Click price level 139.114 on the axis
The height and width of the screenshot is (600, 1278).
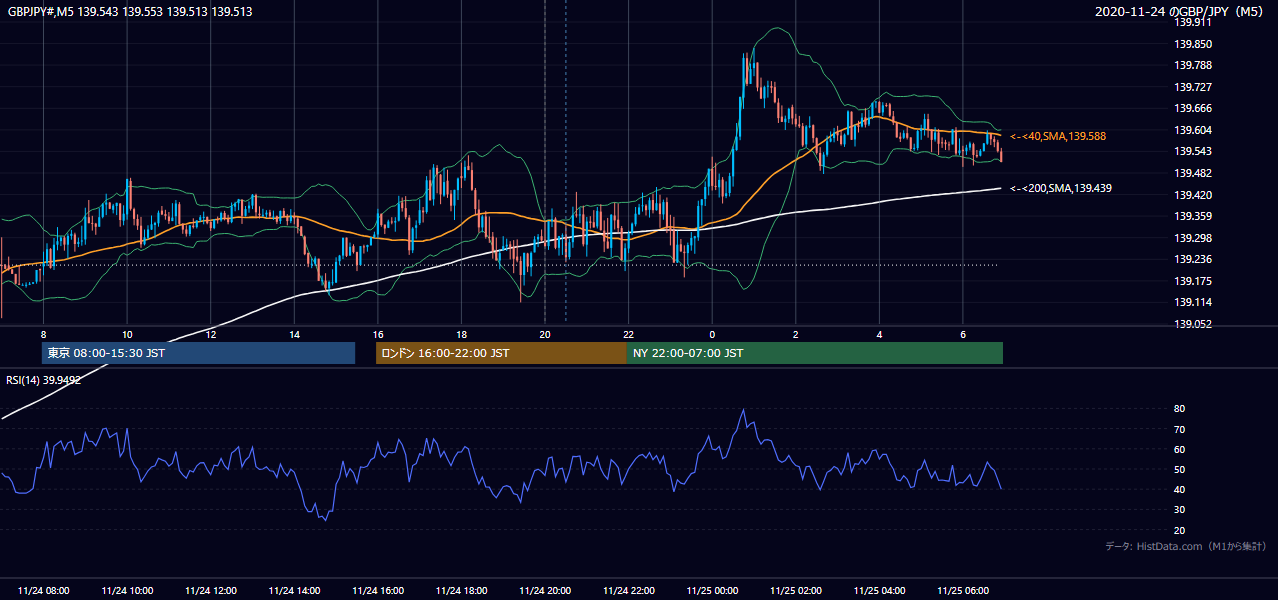pyautogui.click(x=1193, y=302)
